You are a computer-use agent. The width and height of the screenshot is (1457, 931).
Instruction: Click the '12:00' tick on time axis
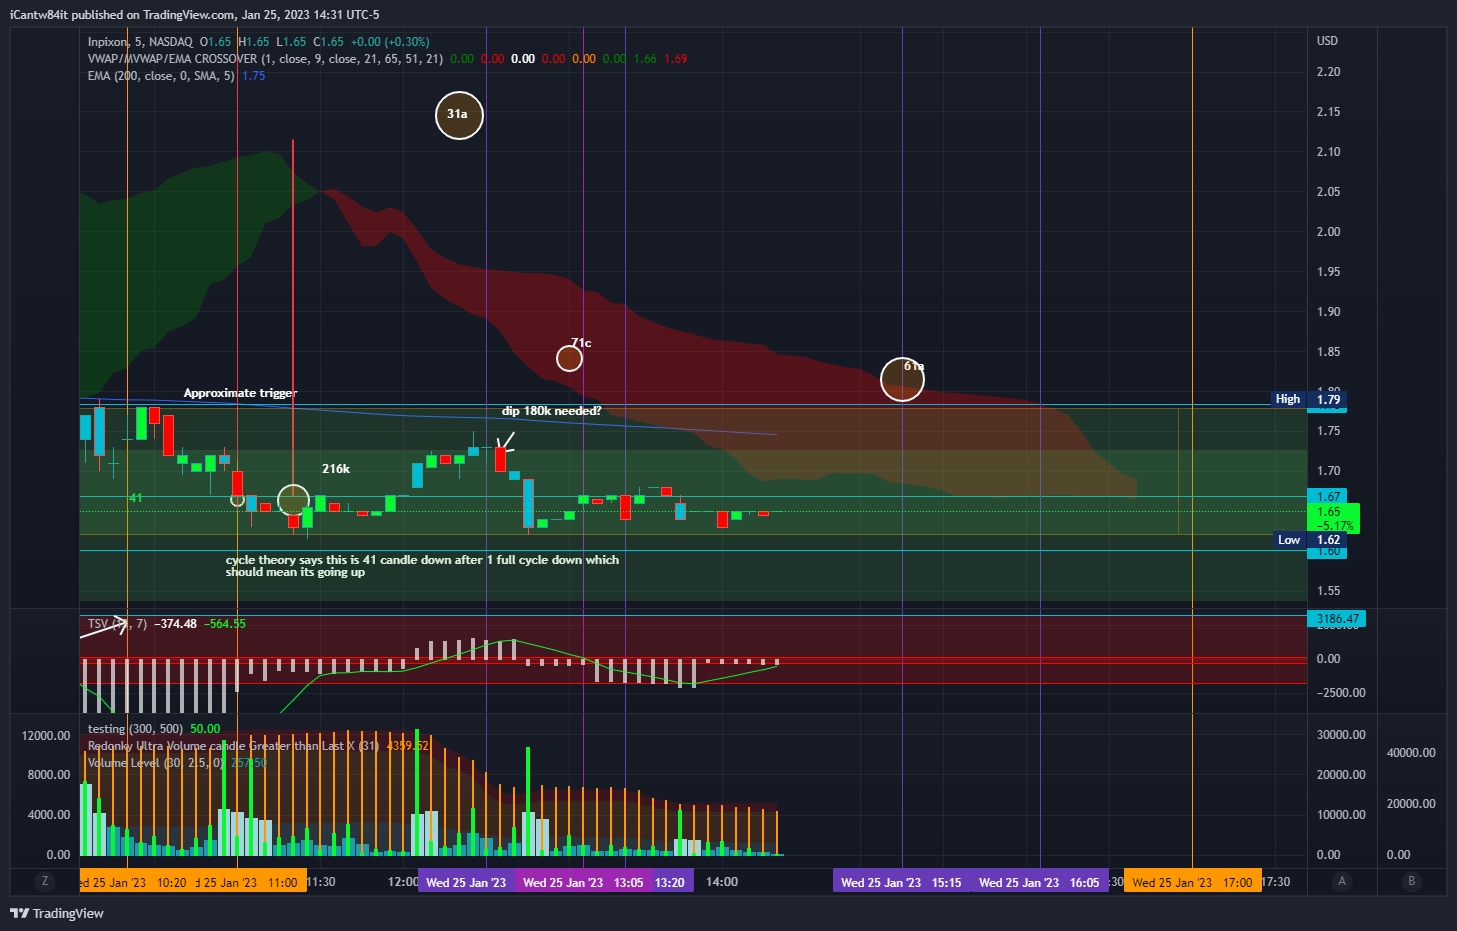tap(403, 882)
